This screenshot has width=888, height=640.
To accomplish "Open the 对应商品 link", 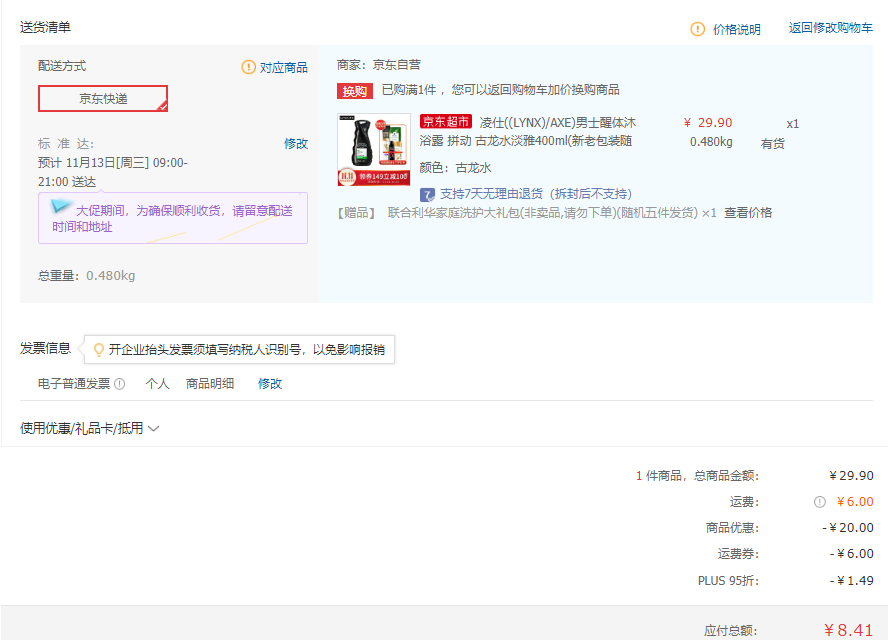I will pos(284,67).
